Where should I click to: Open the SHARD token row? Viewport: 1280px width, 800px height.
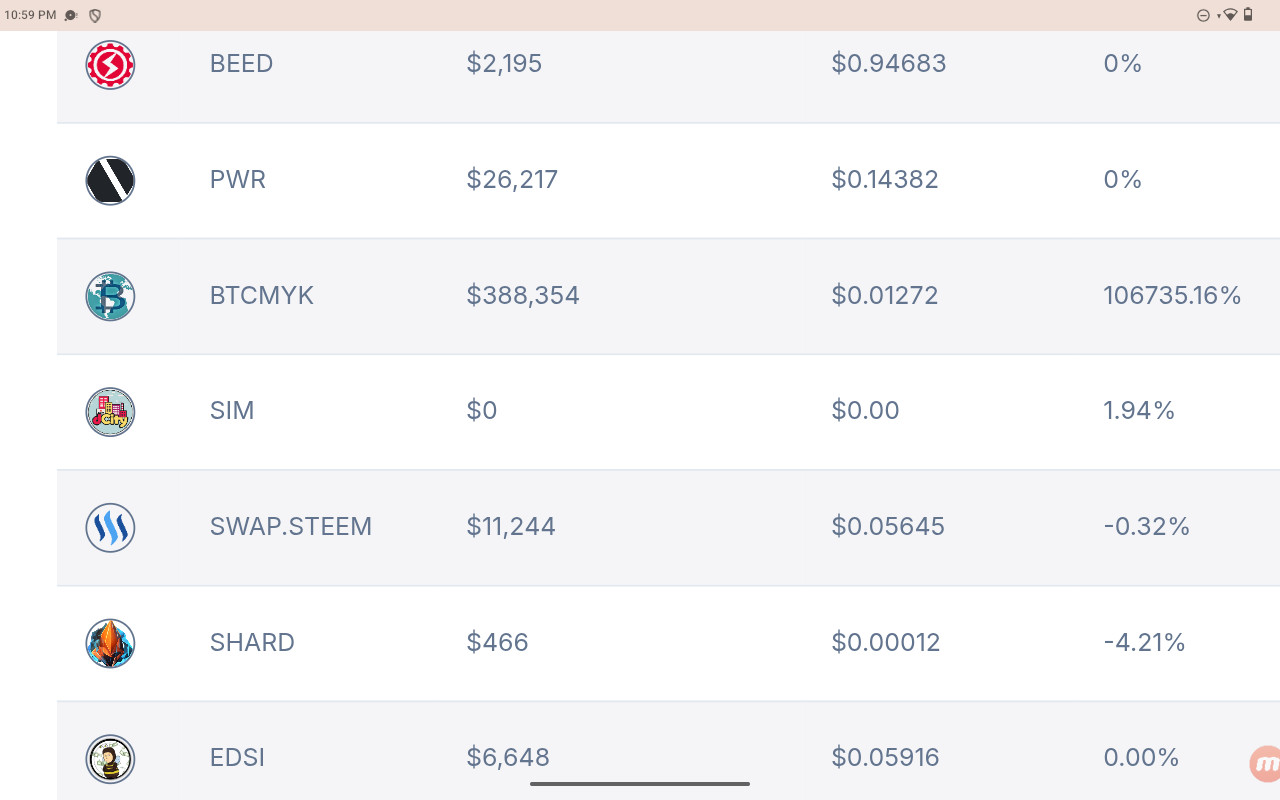click(252, 643)
